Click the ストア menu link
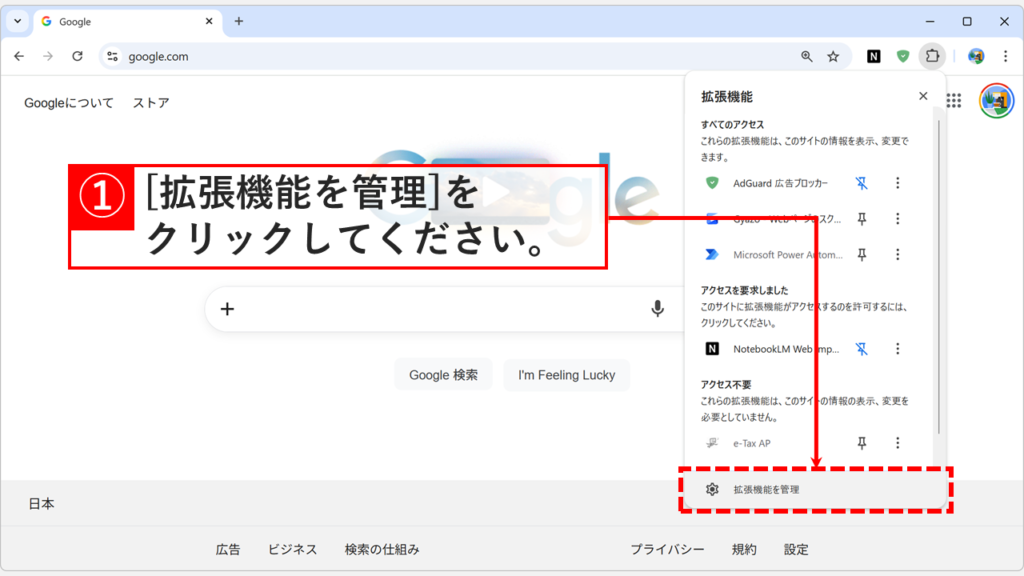The height and width of the screenshot is (576, 1024). pyautogui.click(x=150, y=100)
